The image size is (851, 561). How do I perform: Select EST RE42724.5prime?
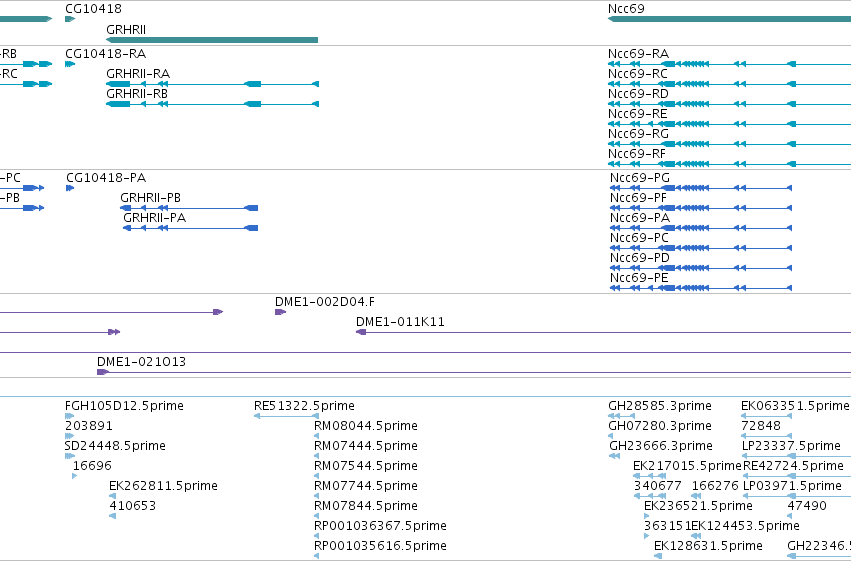click(x=793, y=466)
